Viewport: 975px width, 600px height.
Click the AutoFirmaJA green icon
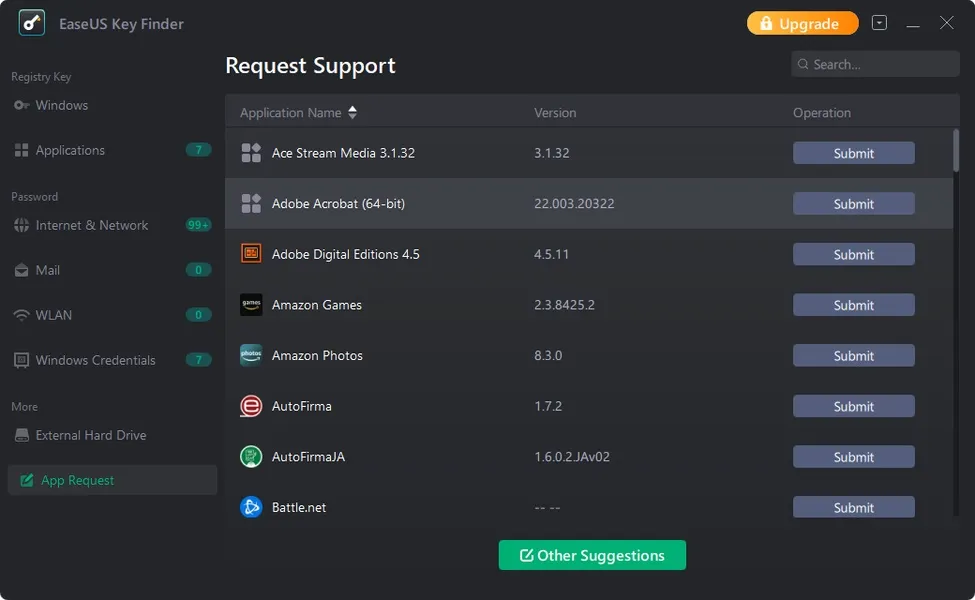click(x=251, y=457)
